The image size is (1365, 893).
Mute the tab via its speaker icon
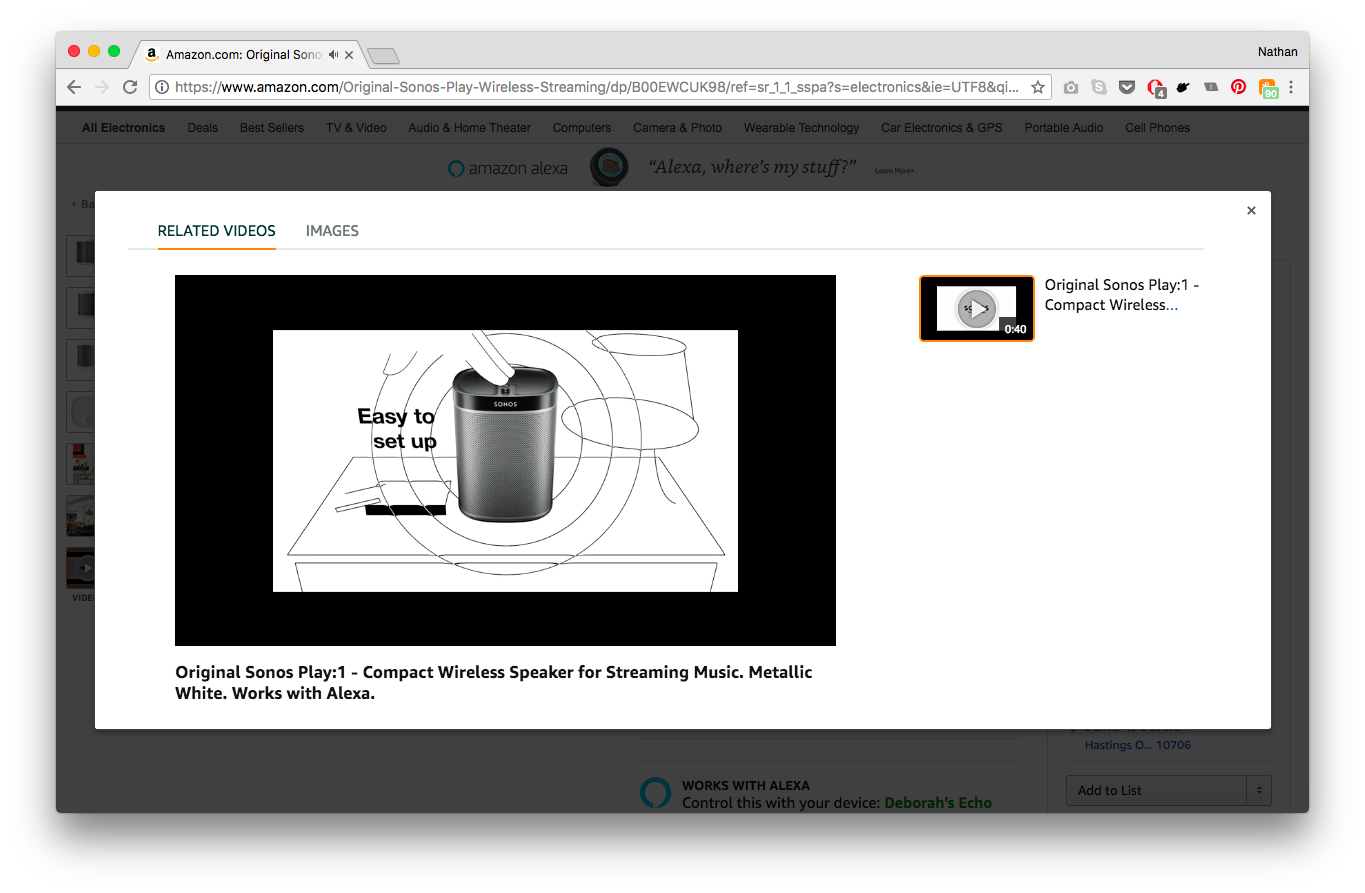pos(333,54)
